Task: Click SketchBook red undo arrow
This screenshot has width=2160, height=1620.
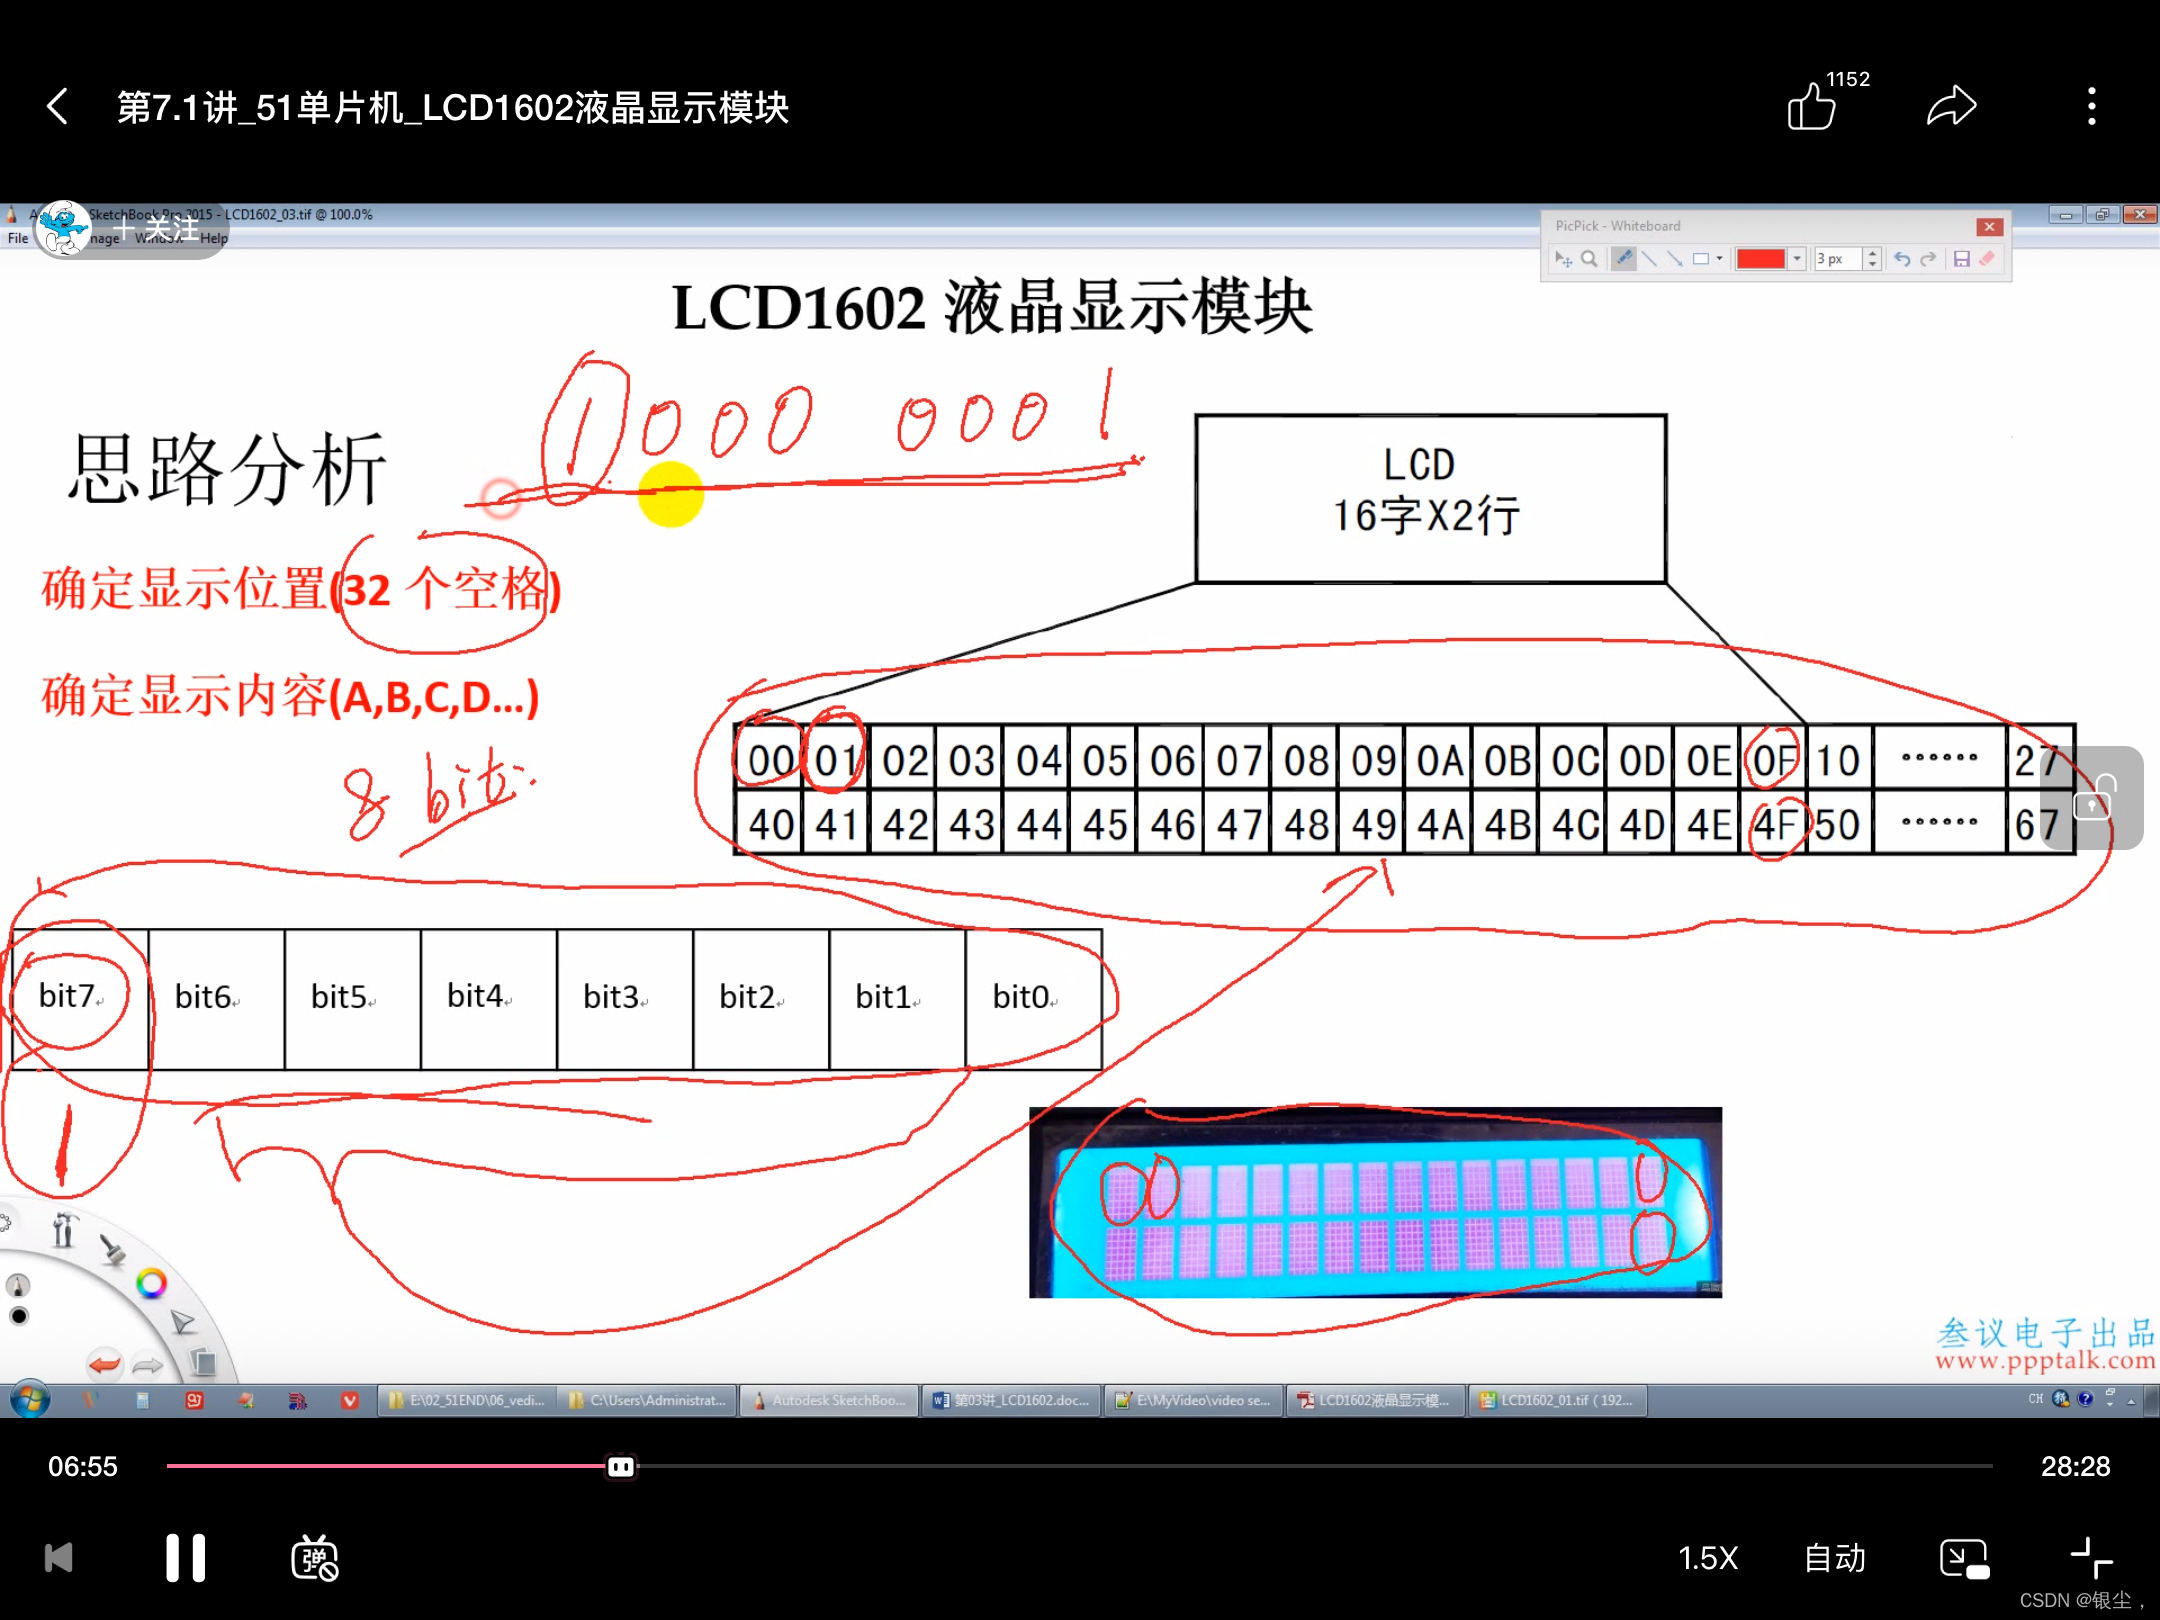Action: click(104, 1364)
